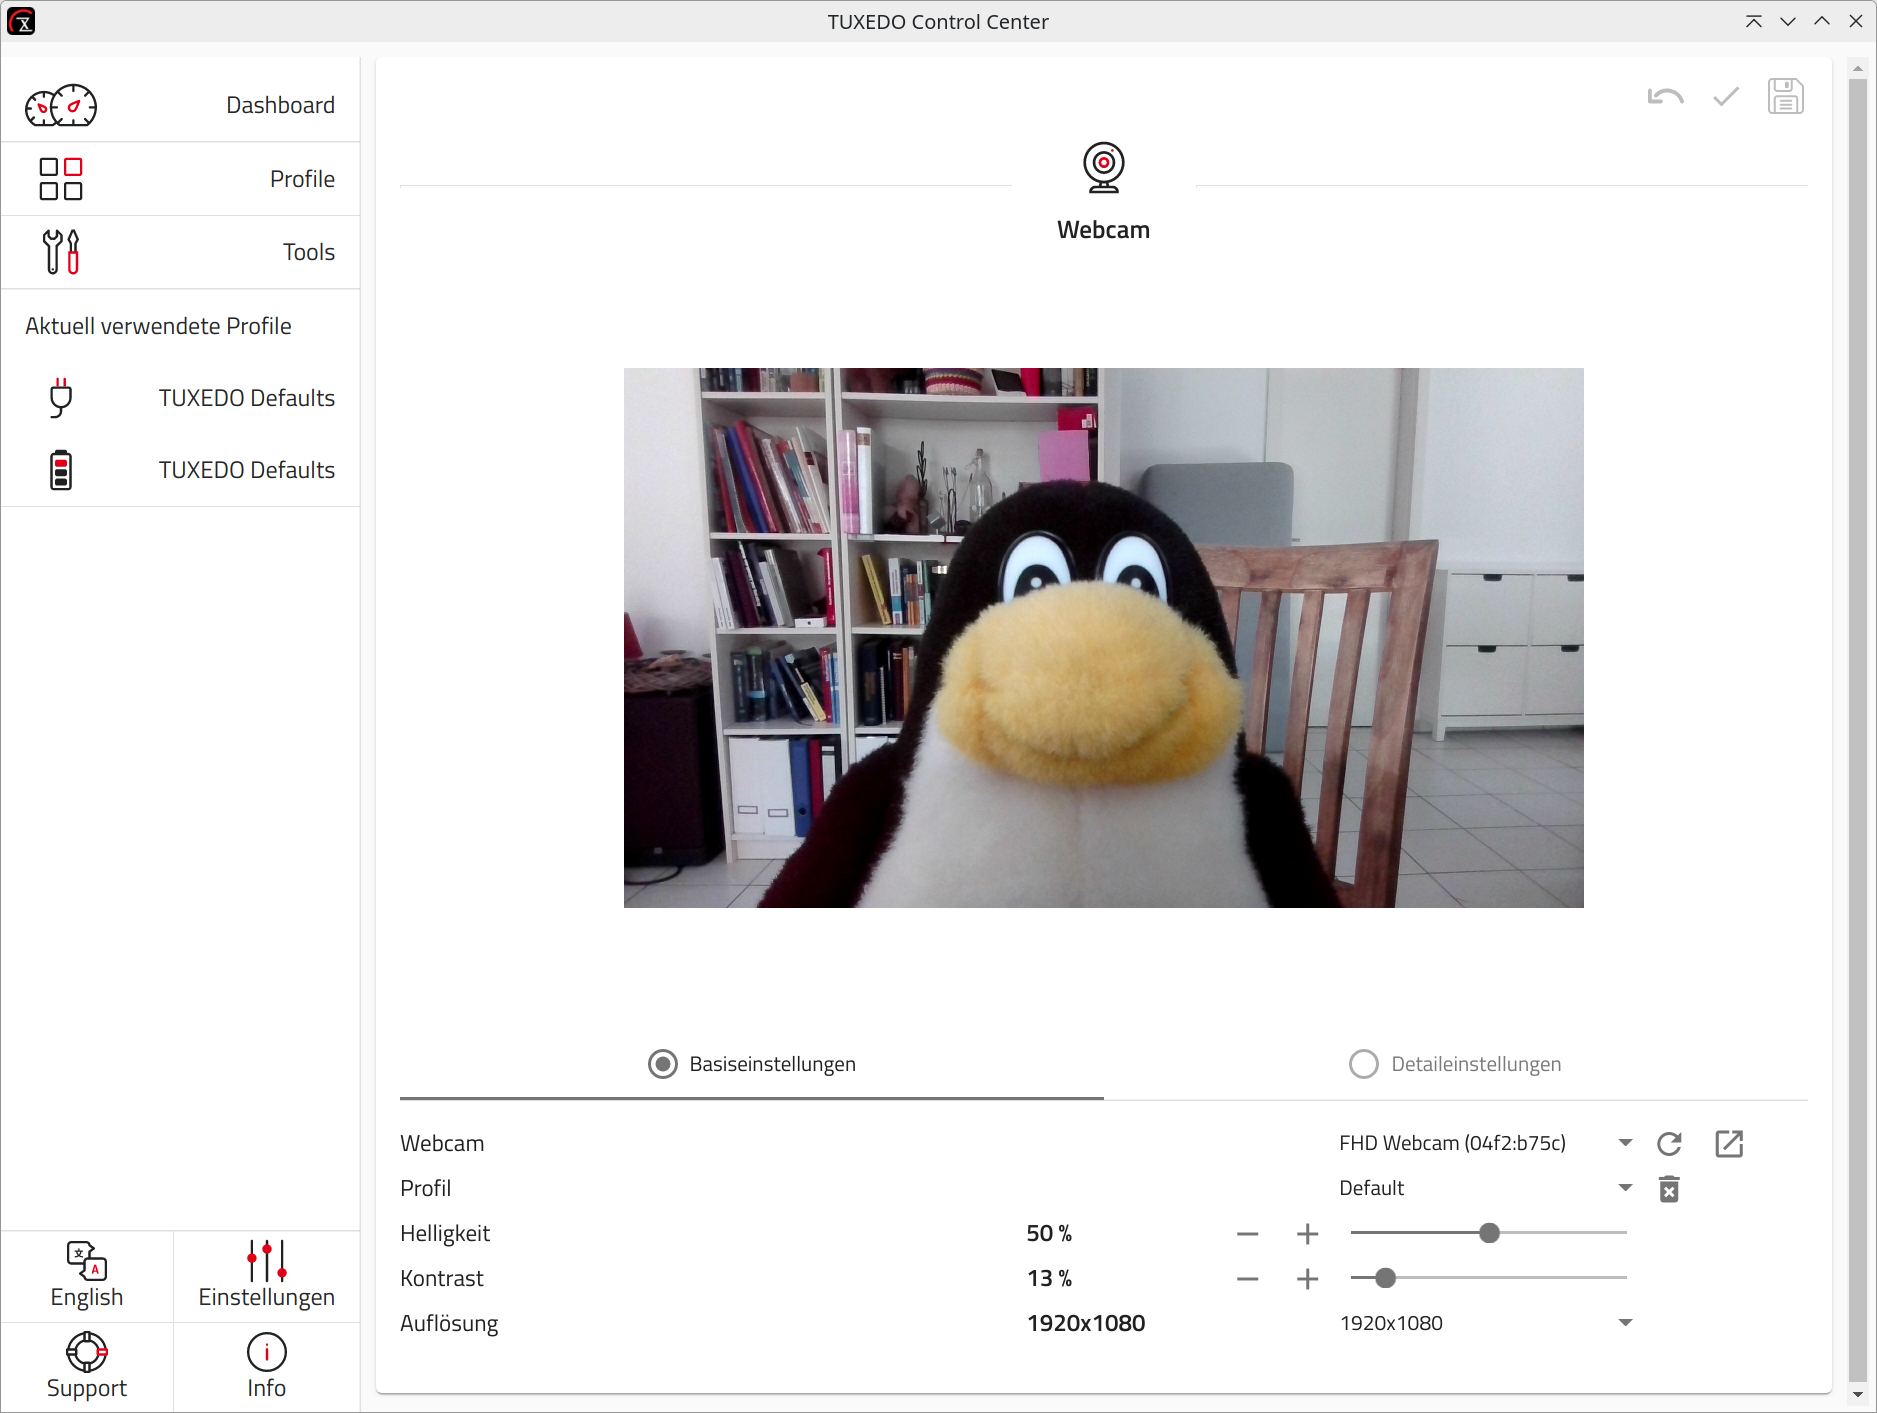Switch language to English
The width and height of the screenshot is (1877, 1413).
point(87,1276)
